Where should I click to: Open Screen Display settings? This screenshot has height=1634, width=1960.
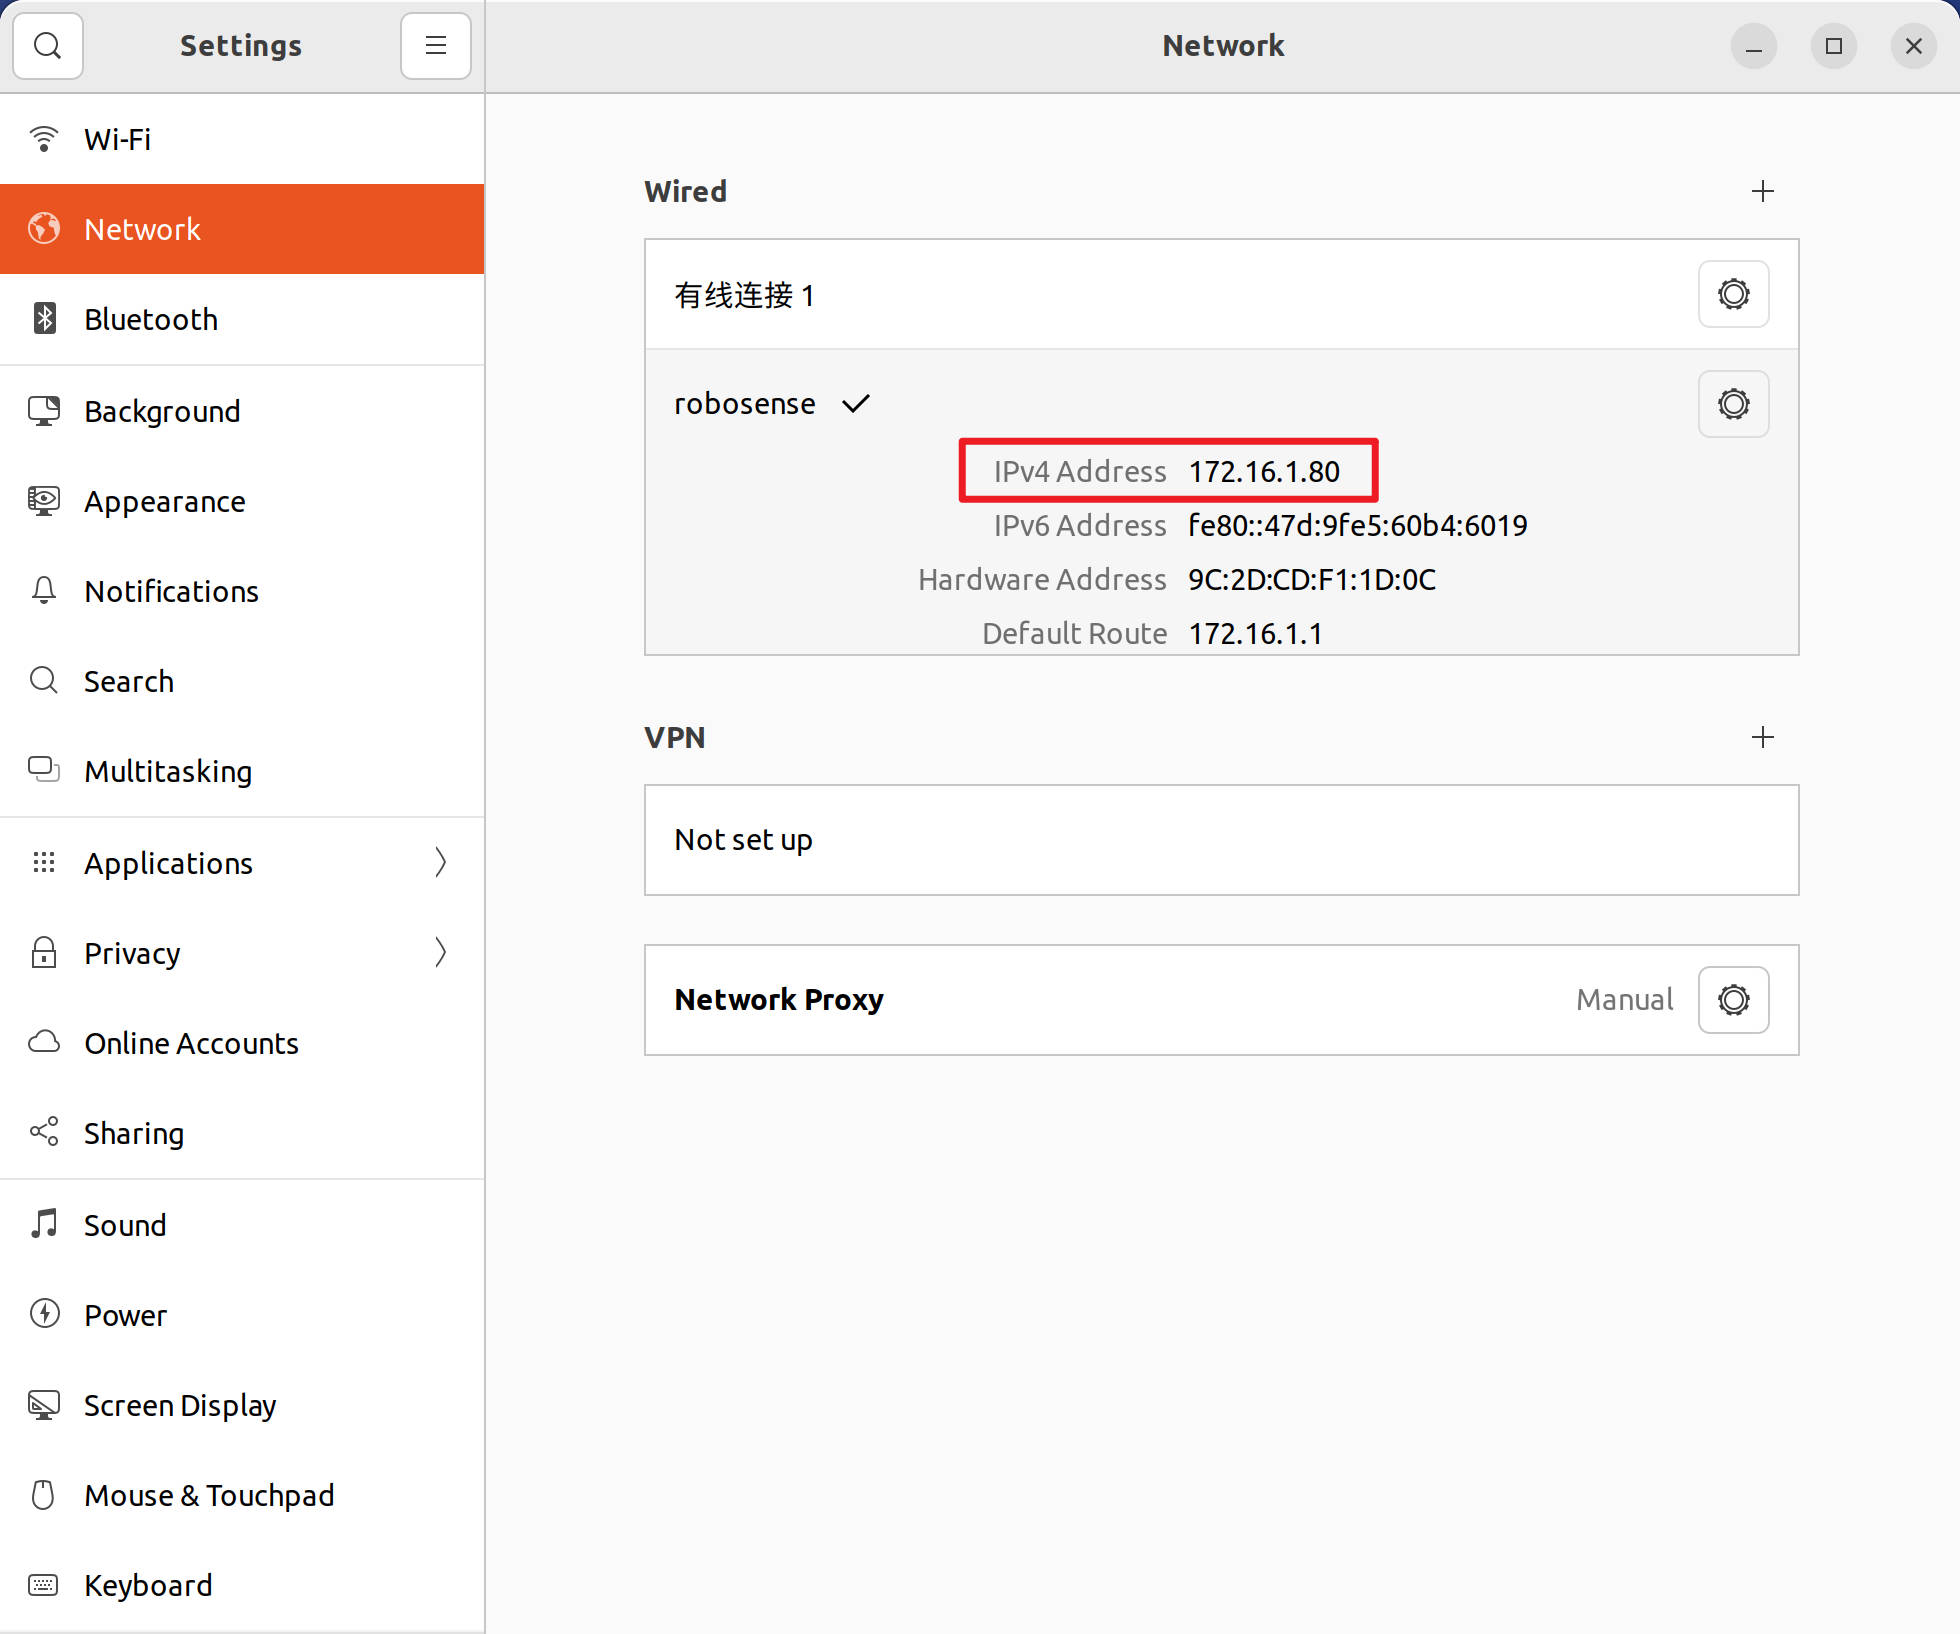[x=180, y=1406]
